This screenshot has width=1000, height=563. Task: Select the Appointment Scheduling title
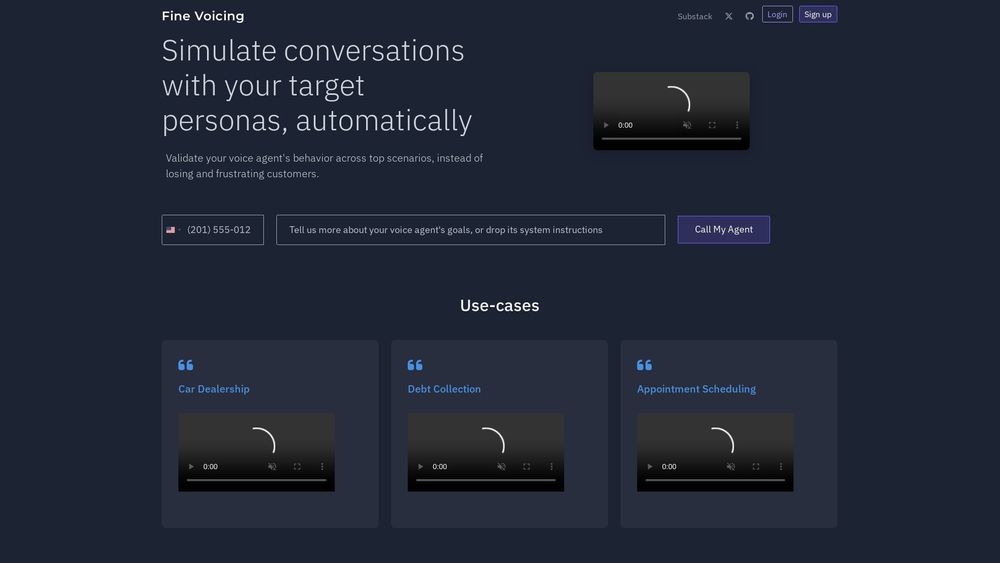(x=696, y=389)
